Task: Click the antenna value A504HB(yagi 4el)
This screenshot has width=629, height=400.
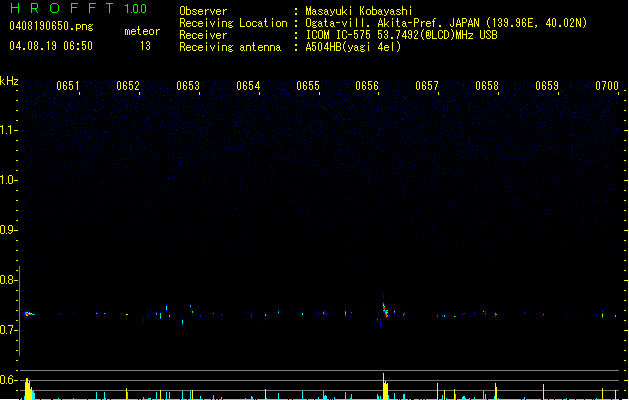Action: [353, 47]
